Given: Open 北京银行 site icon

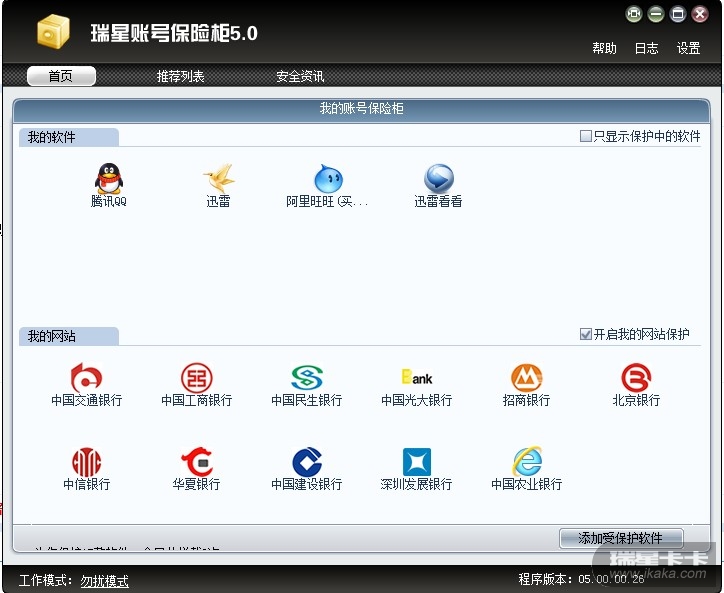Looking at the screenshot, I should (636, 377).
